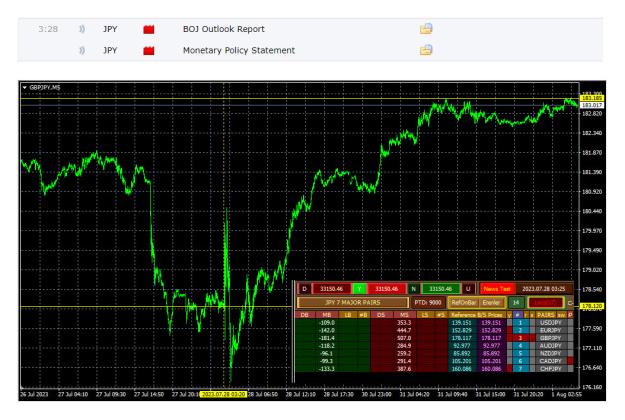Image resolution: width=625 pixels, height=420 pixels.
Task: Open the Monetary Policy Statement event
Action: pyautogui.click(x=239, y=51)
